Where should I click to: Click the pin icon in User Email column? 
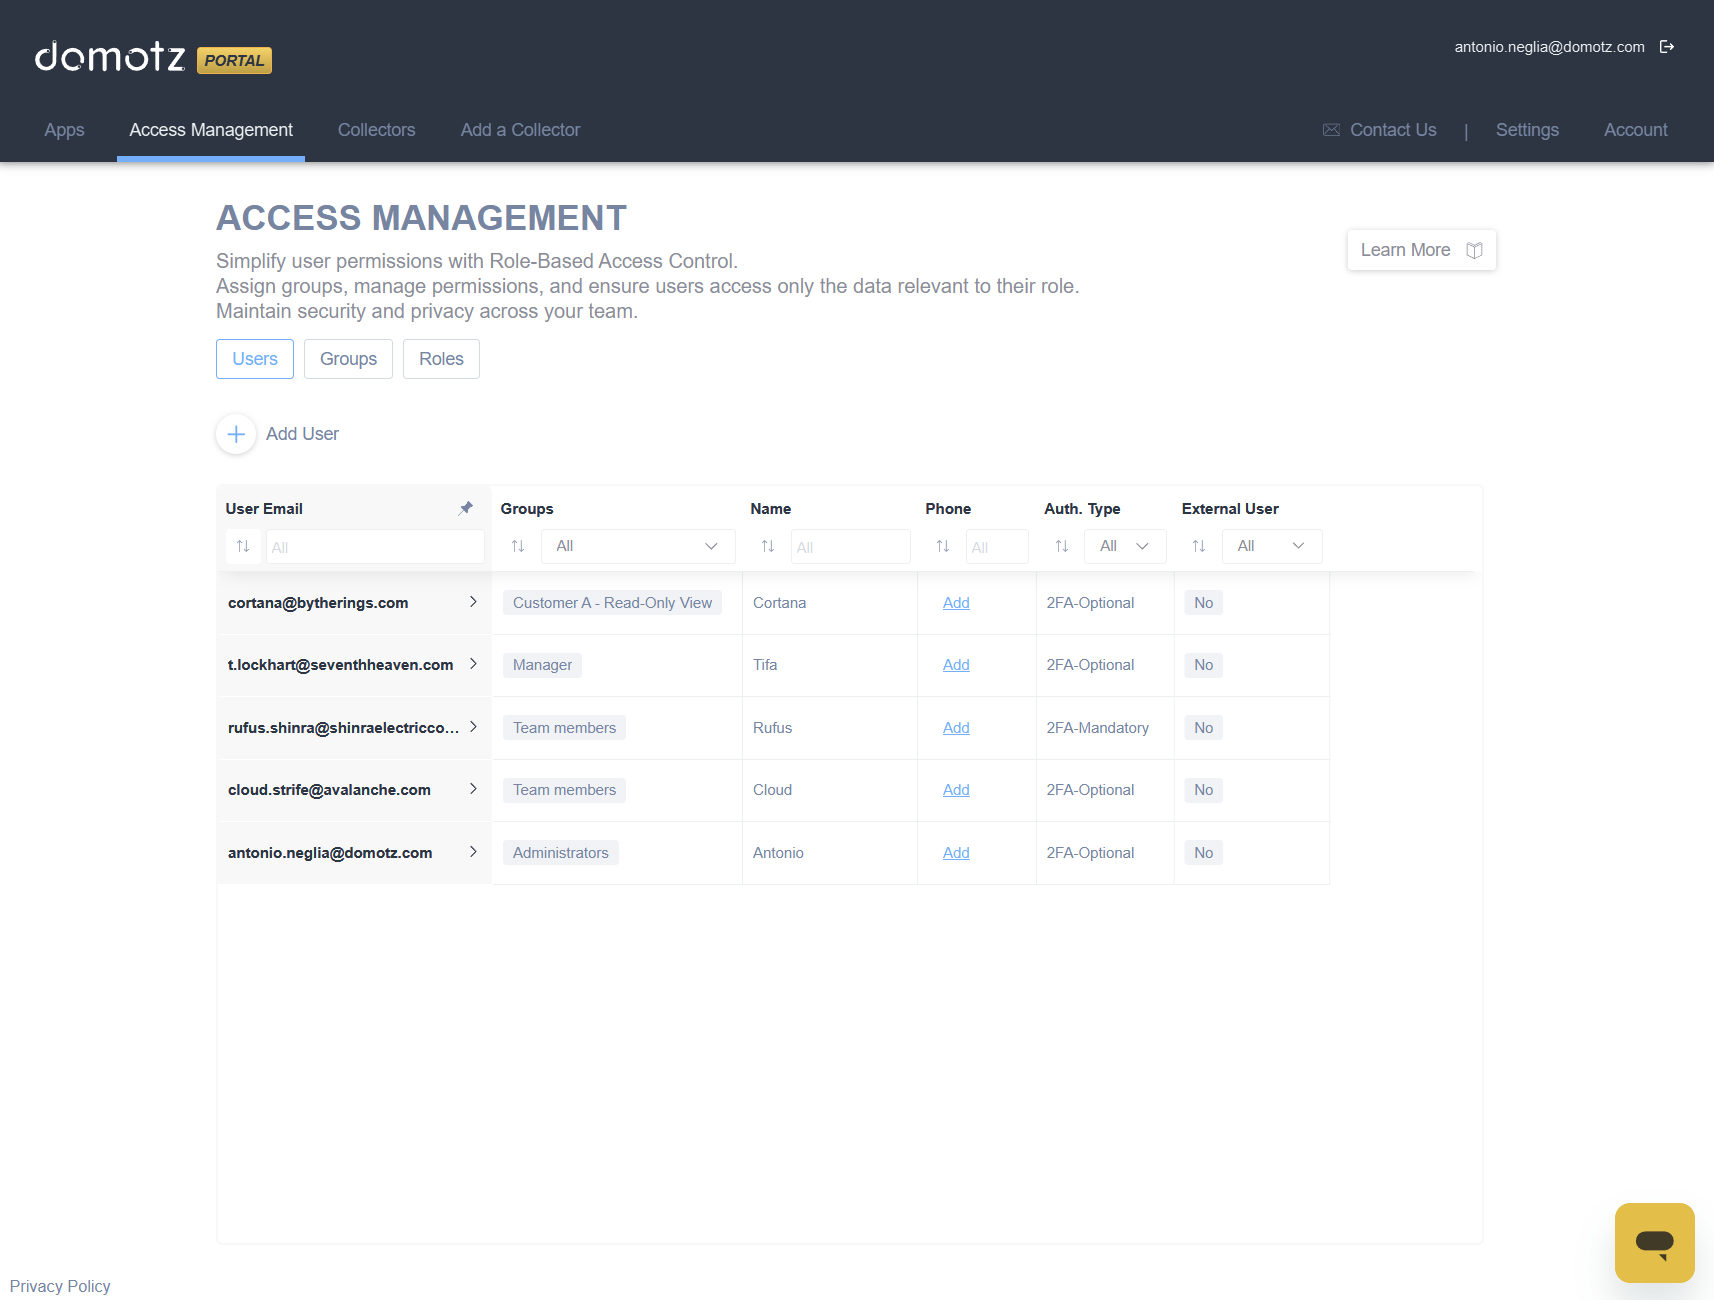(x=466, y=508)
